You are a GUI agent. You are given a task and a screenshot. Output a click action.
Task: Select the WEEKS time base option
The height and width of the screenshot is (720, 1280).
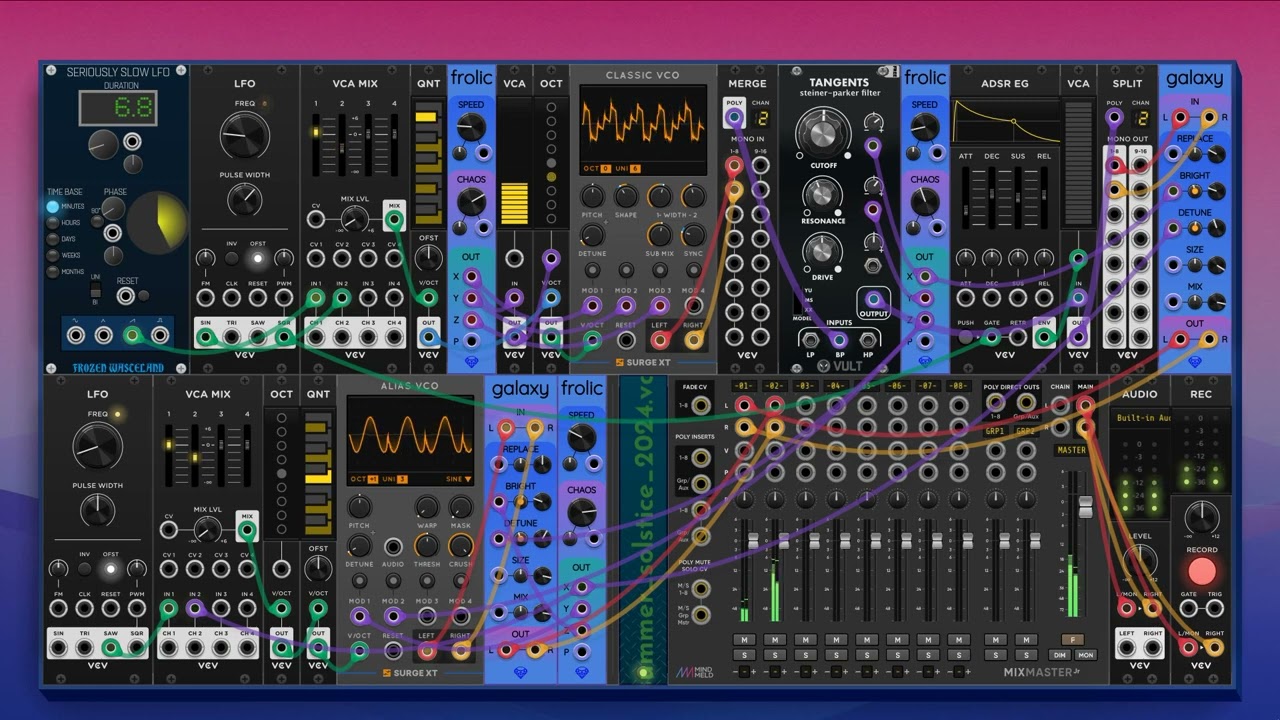click(x=53, y=255)
